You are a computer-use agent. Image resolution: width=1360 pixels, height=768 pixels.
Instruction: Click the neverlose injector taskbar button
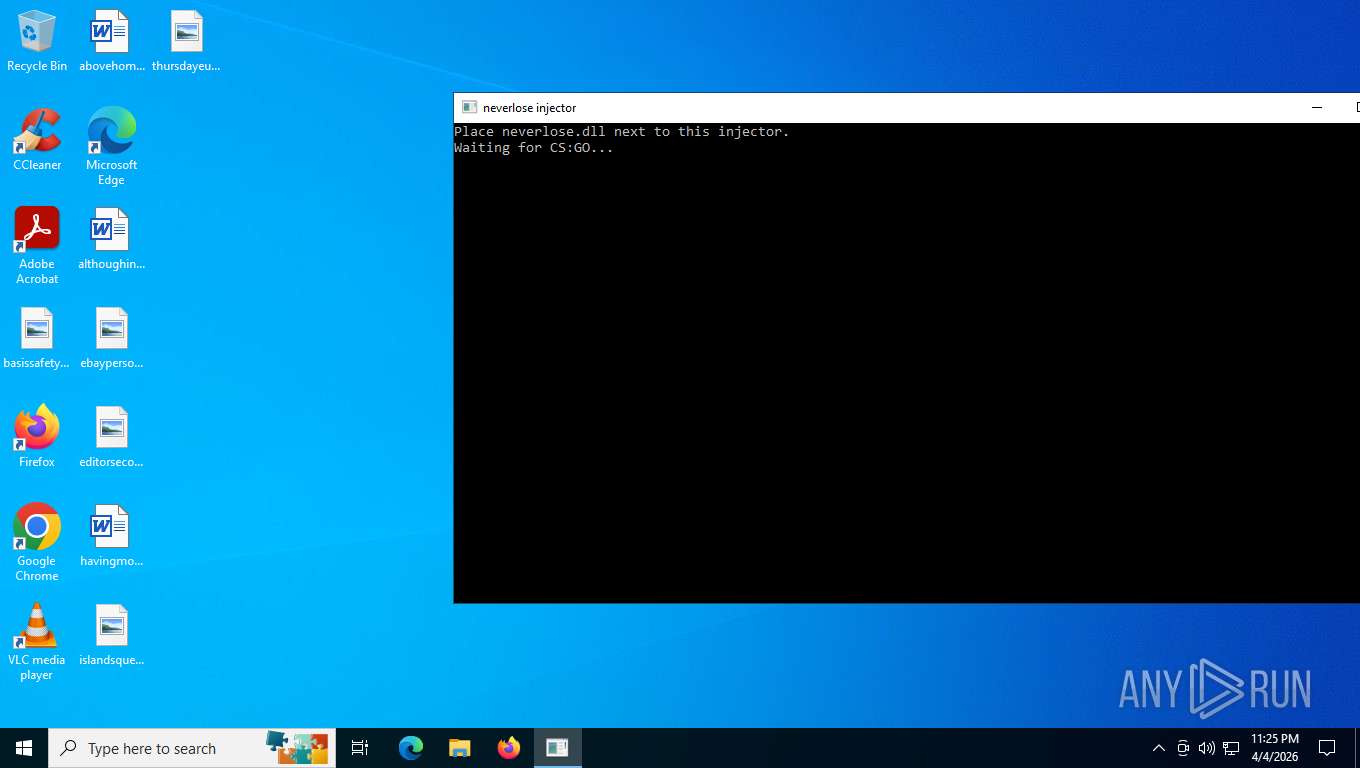click(557, 748)
